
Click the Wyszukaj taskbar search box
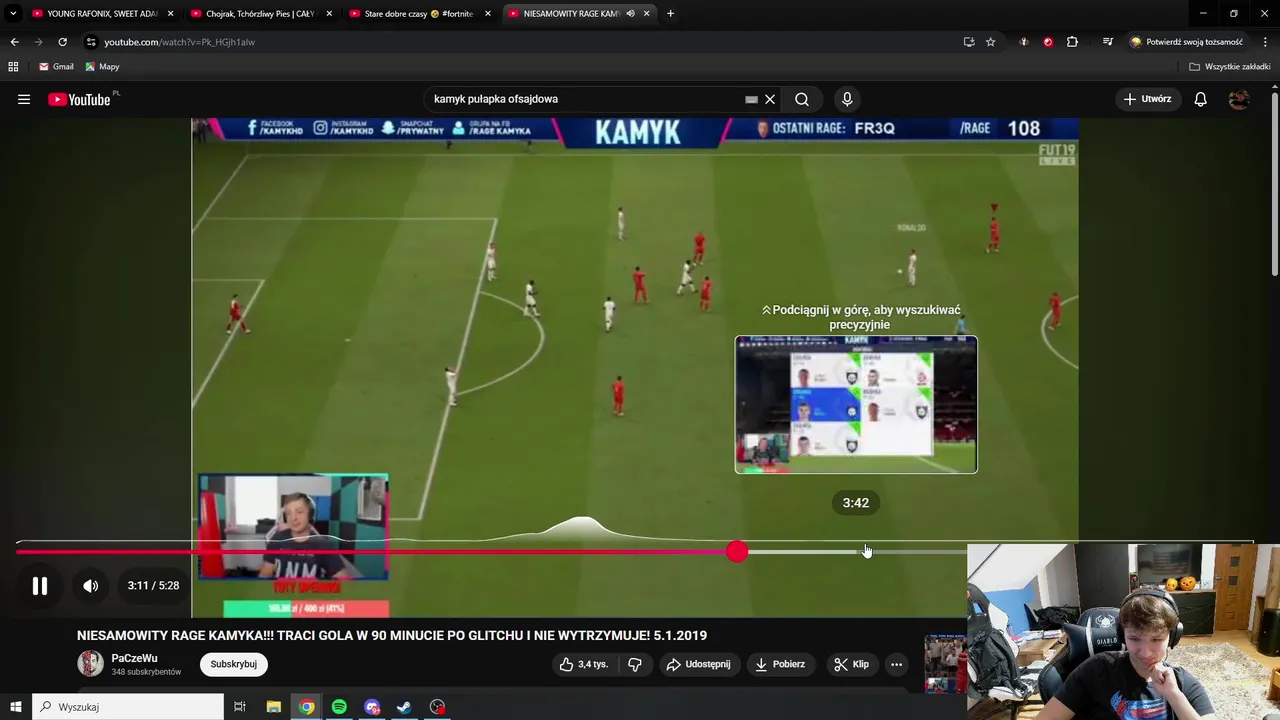coord(128,707)
